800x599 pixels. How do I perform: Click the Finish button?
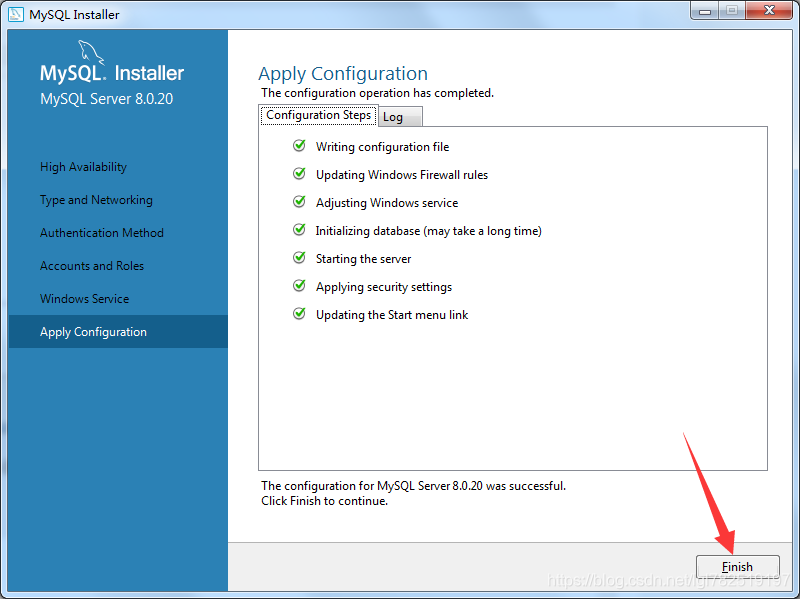pyautogui.click(x=737, y=566)
